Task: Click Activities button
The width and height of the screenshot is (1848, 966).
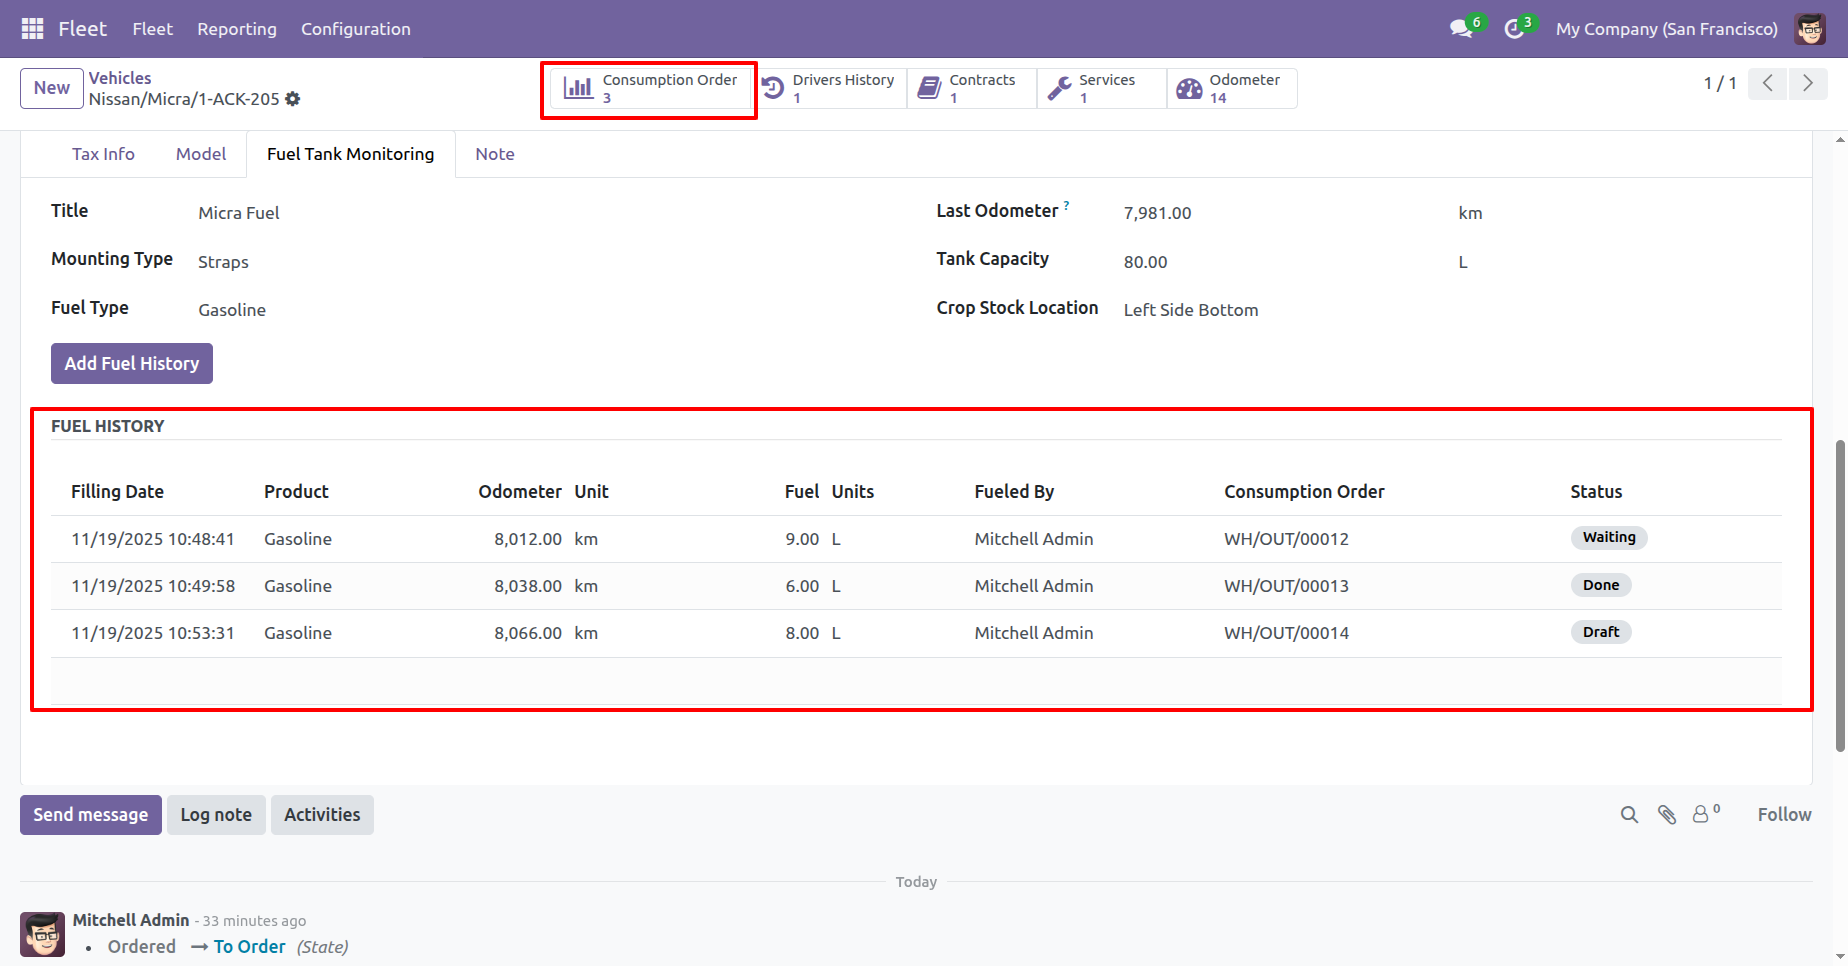Action: point(322,815)
